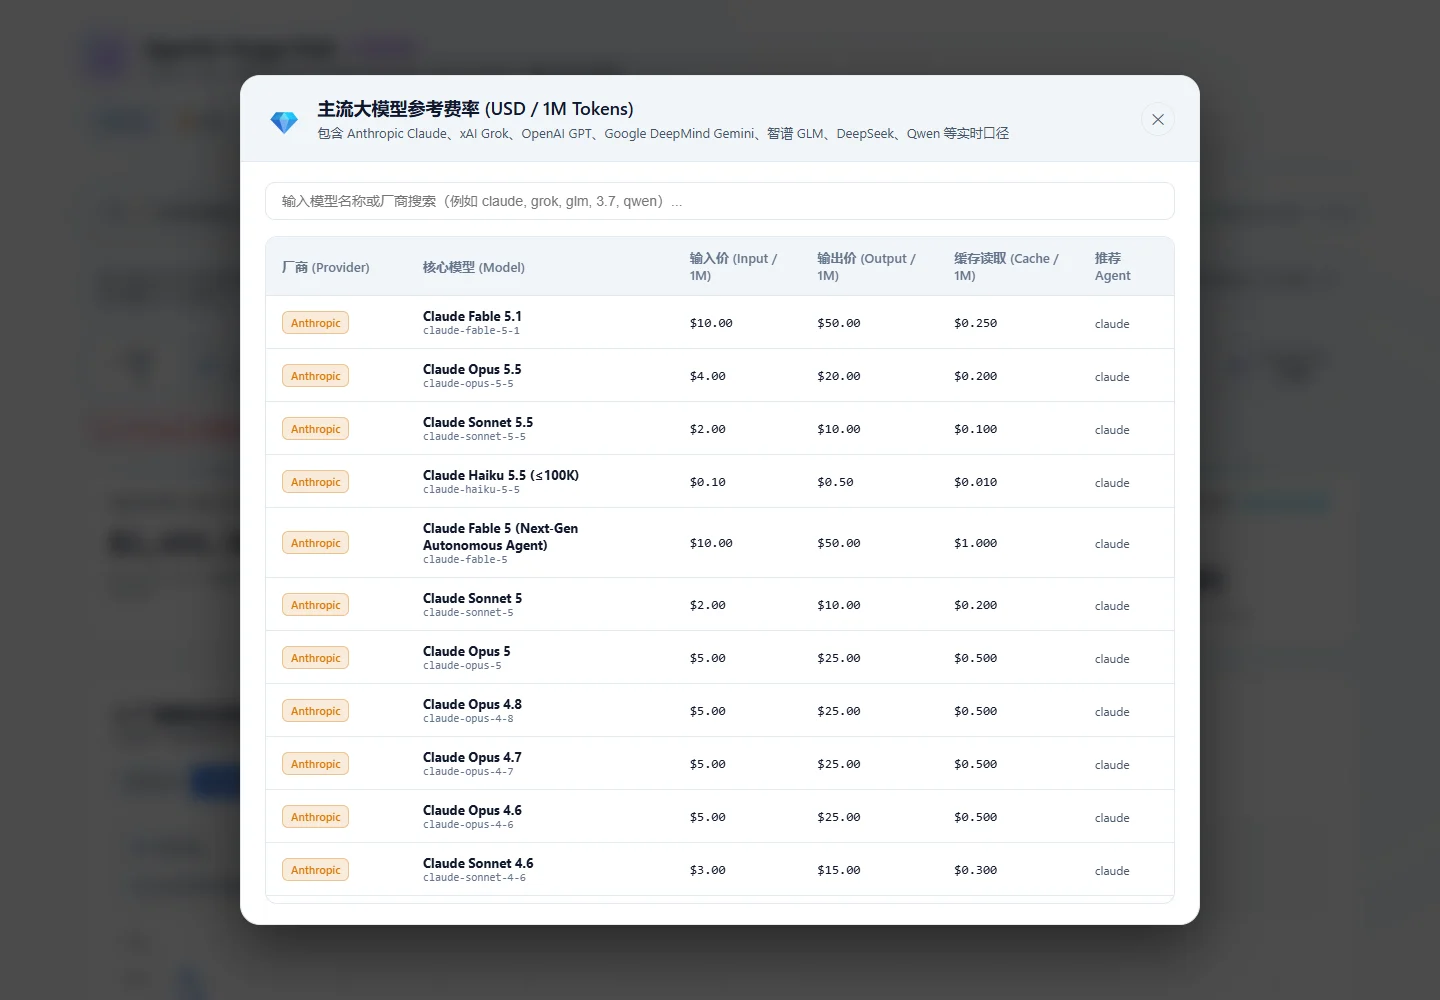Click Anthropic badge in Claude Fable 5.1 row
1440x1000 pixels.
[x=315, y=323]
